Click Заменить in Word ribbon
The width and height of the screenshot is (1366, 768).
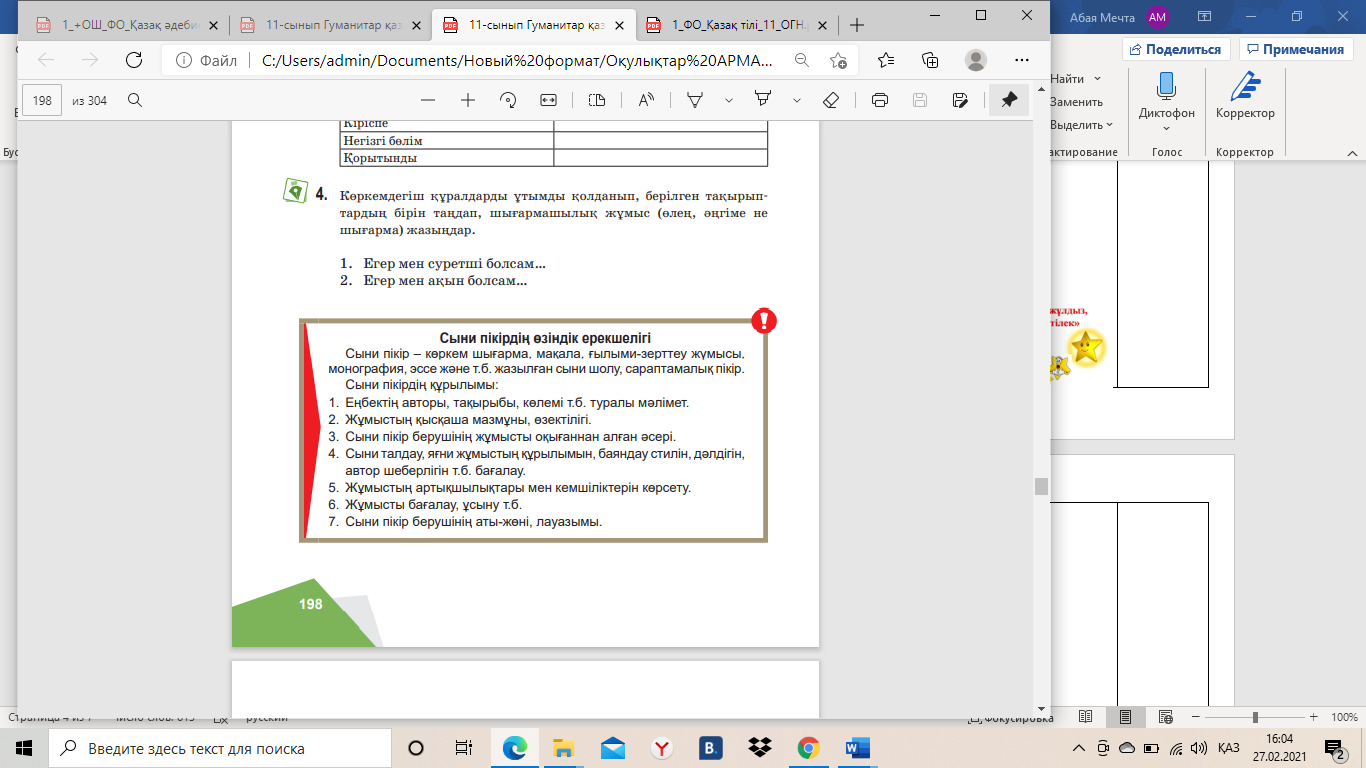tap(1076, 102)
